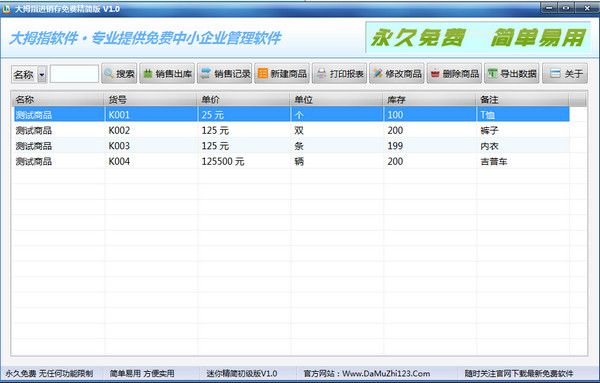Click the unit cell 双
The image size is (600, 383).
tap(299, 130)
